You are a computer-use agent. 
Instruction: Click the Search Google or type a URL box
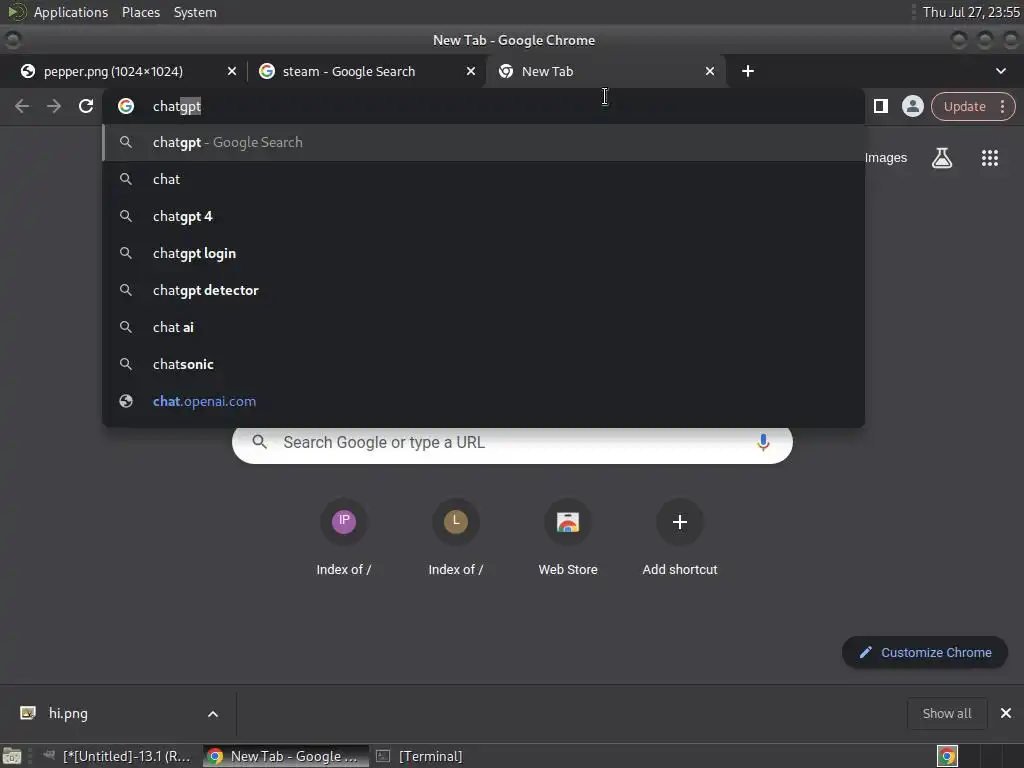point(512,442)
